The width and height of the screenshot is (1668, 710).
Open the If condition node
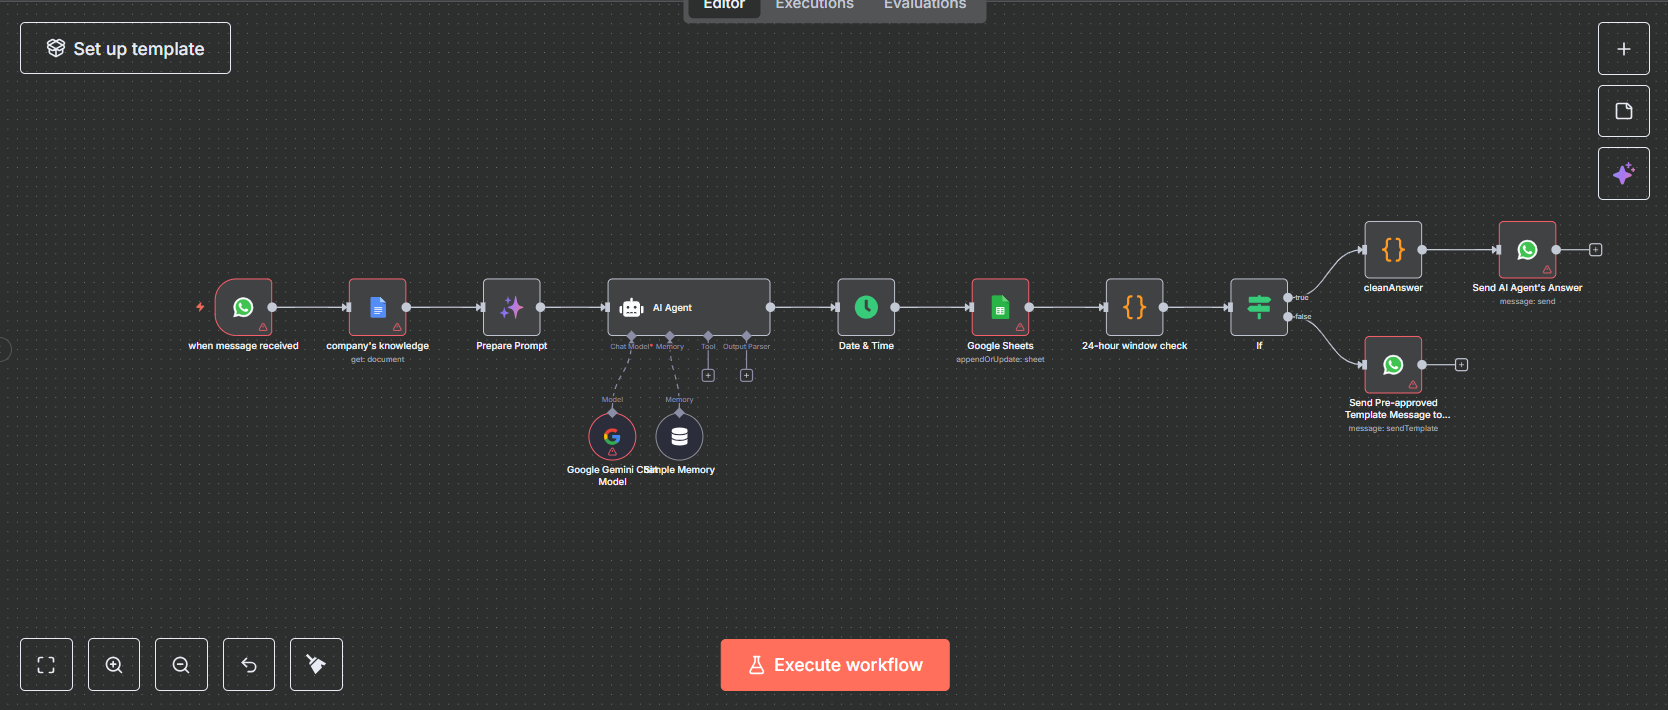(1259, 307)
